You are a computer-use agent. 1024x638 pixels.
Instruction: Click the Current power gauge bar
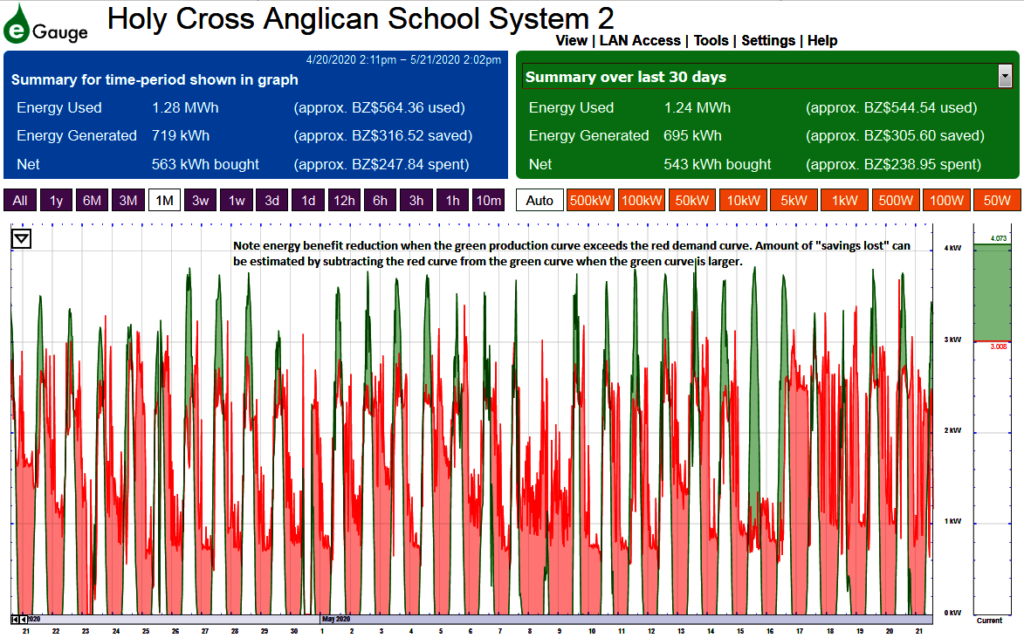click(x=992, y=419)
